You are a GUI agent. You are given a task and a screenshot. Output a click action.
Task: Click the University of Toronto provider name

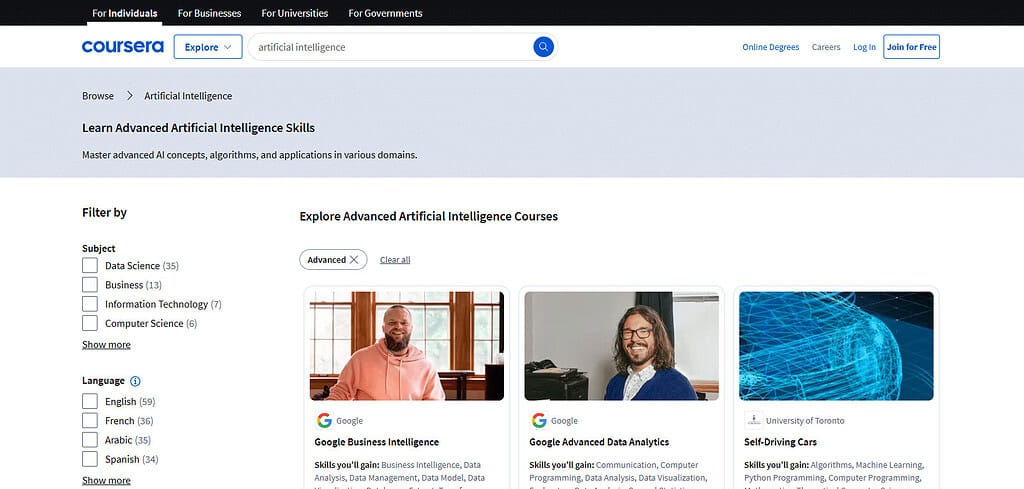pyautogui.click(x=805, y=421)
